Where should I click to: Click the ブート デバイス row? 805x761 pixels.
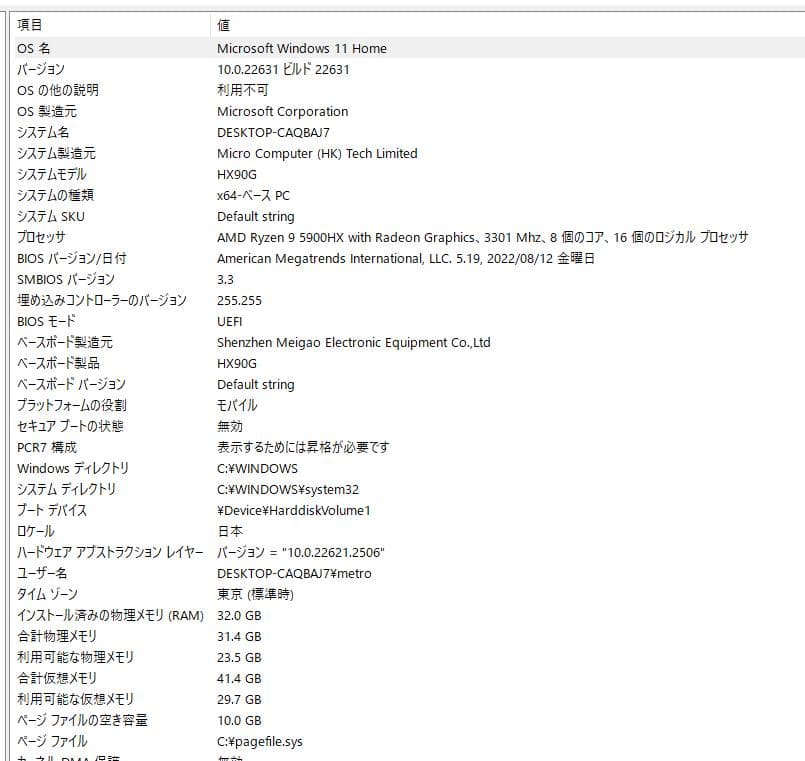[x=52, y=510]
